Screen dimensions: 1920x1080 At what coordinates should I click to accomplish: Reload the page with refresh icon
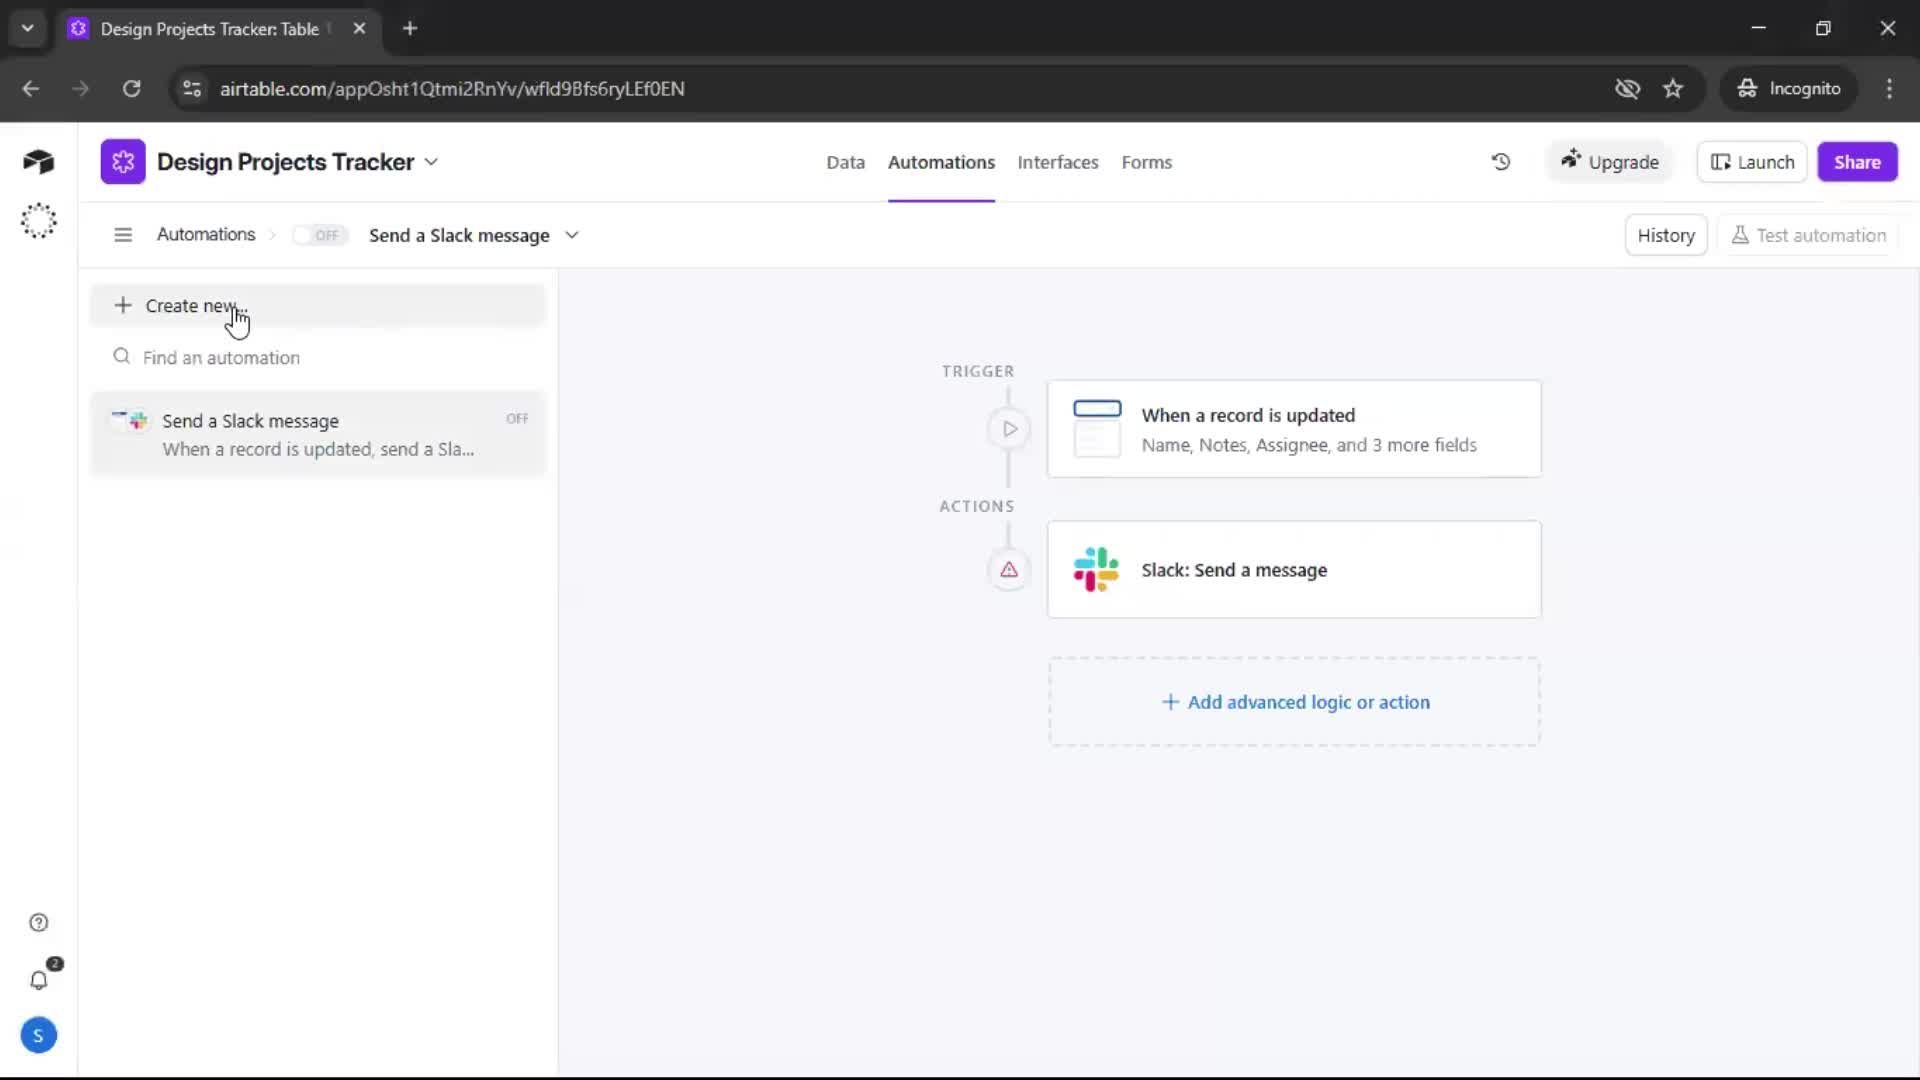coord(131,89)
